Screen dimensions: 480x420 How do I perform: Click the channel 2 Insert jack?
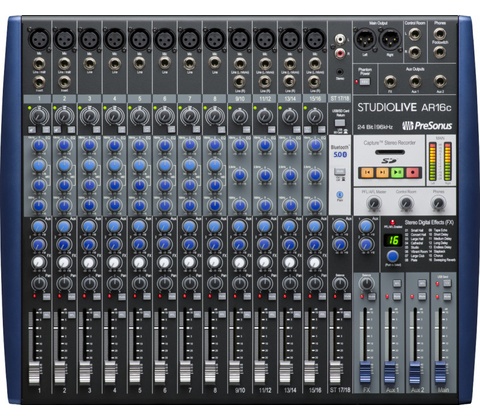pos(64,82)
